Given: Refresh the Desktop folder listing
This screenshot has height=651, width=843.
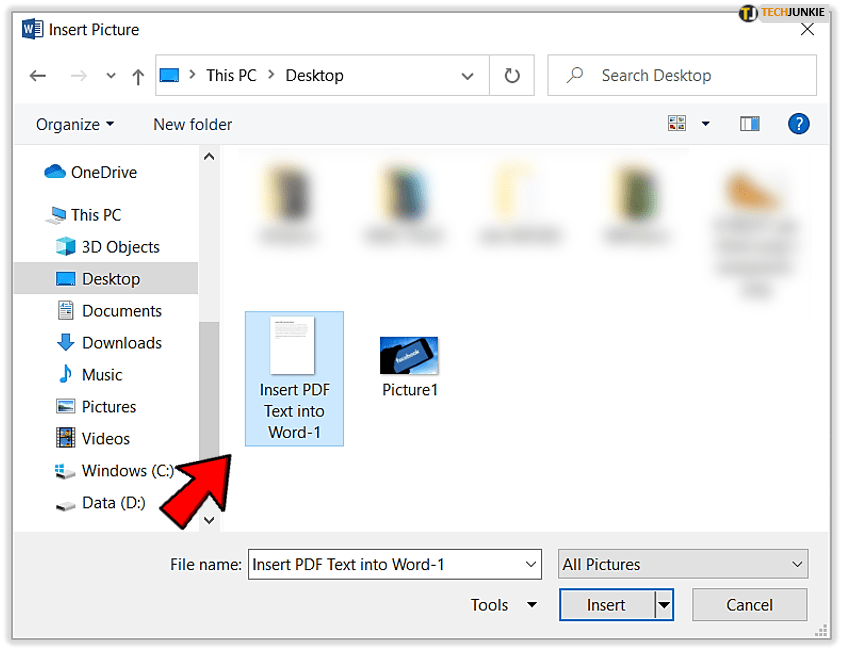Looking at the screenshot, I should coord(512,76).
